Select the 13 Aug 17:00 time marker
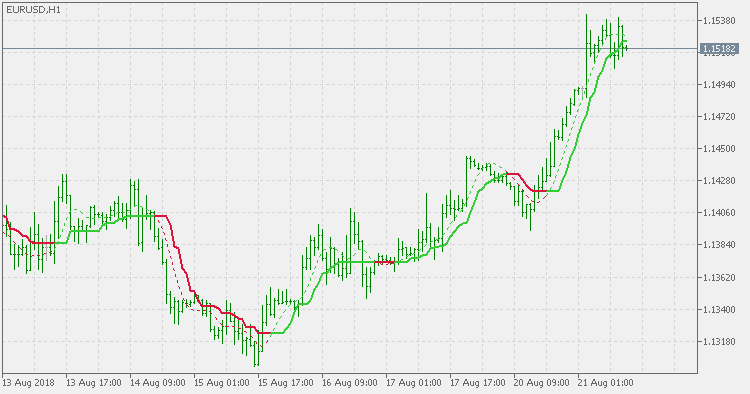Image resolution: width=750 pixels, height=394 pixels. [x=94, y=383]
